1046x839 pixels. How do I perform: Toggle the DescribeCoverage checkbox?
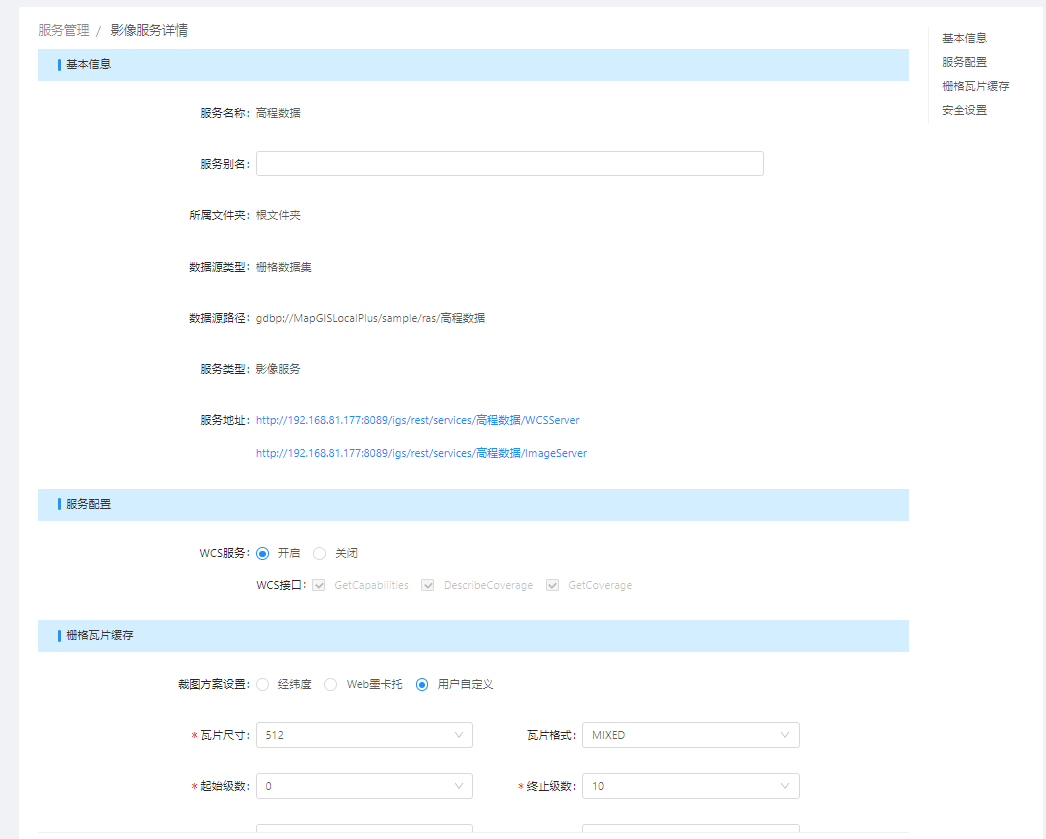tap(428, 585)
